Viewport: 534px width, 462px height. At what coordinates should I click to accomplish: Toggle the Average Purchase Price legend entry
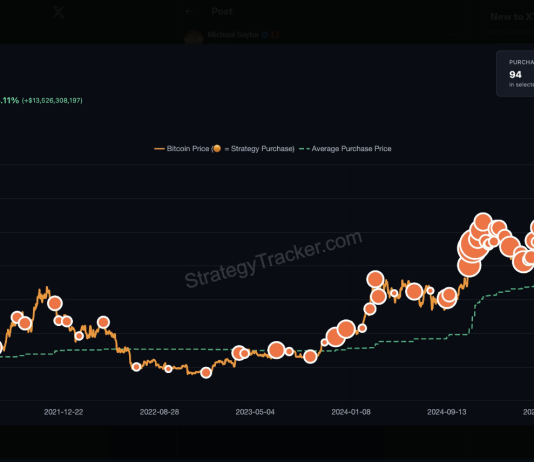tap(345, 149)
